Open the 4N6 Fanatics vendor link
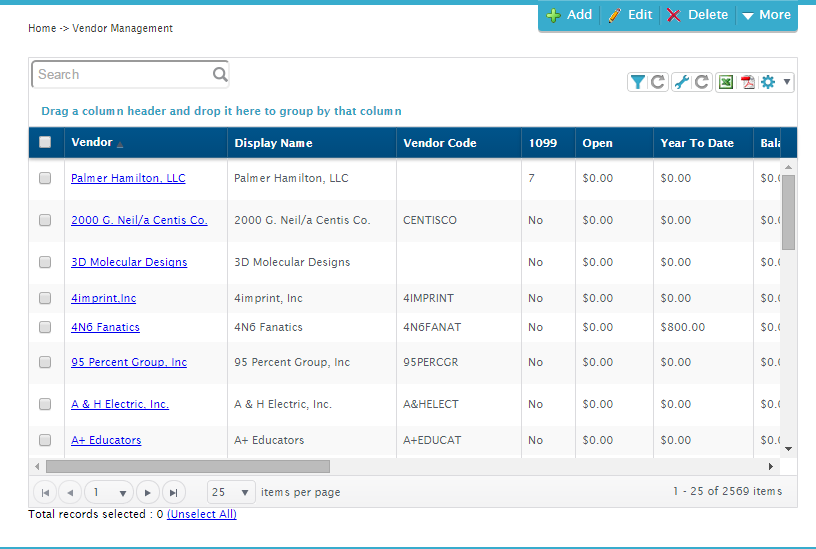The image size is (816, 549). (105, 327)
